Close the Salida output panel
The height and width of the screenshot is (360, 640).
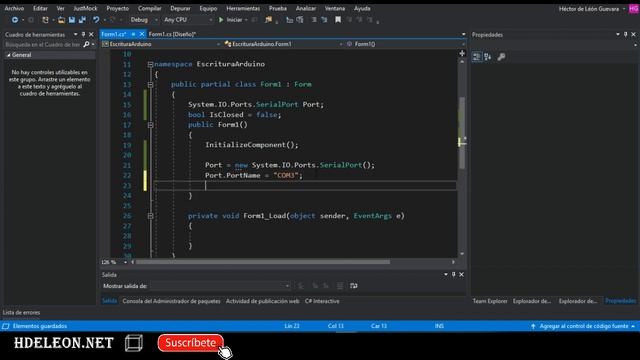coord(462,275)
